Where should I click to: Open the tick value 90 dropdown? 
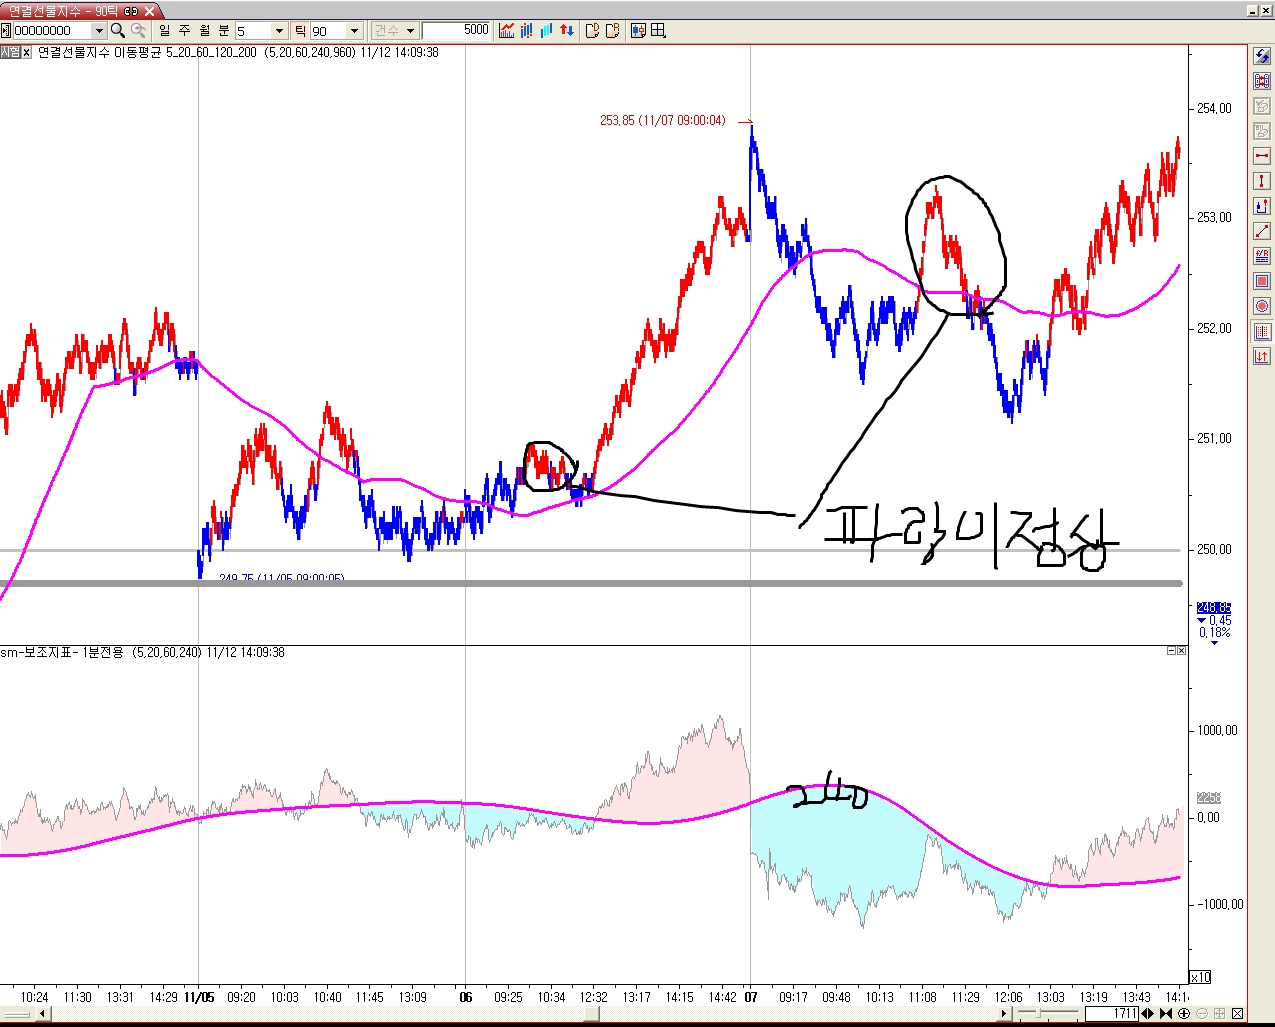[353, 31]
